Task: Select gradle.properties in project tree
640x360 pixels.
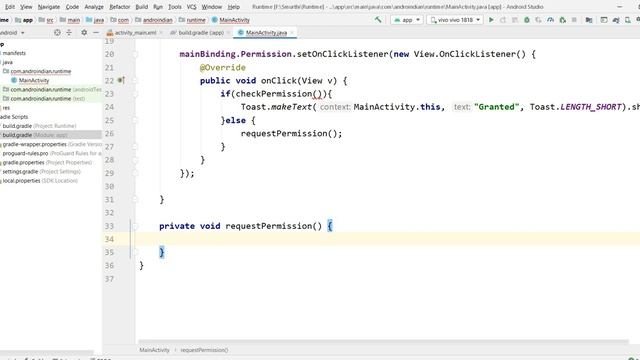Action: click(x=47, y=162)
